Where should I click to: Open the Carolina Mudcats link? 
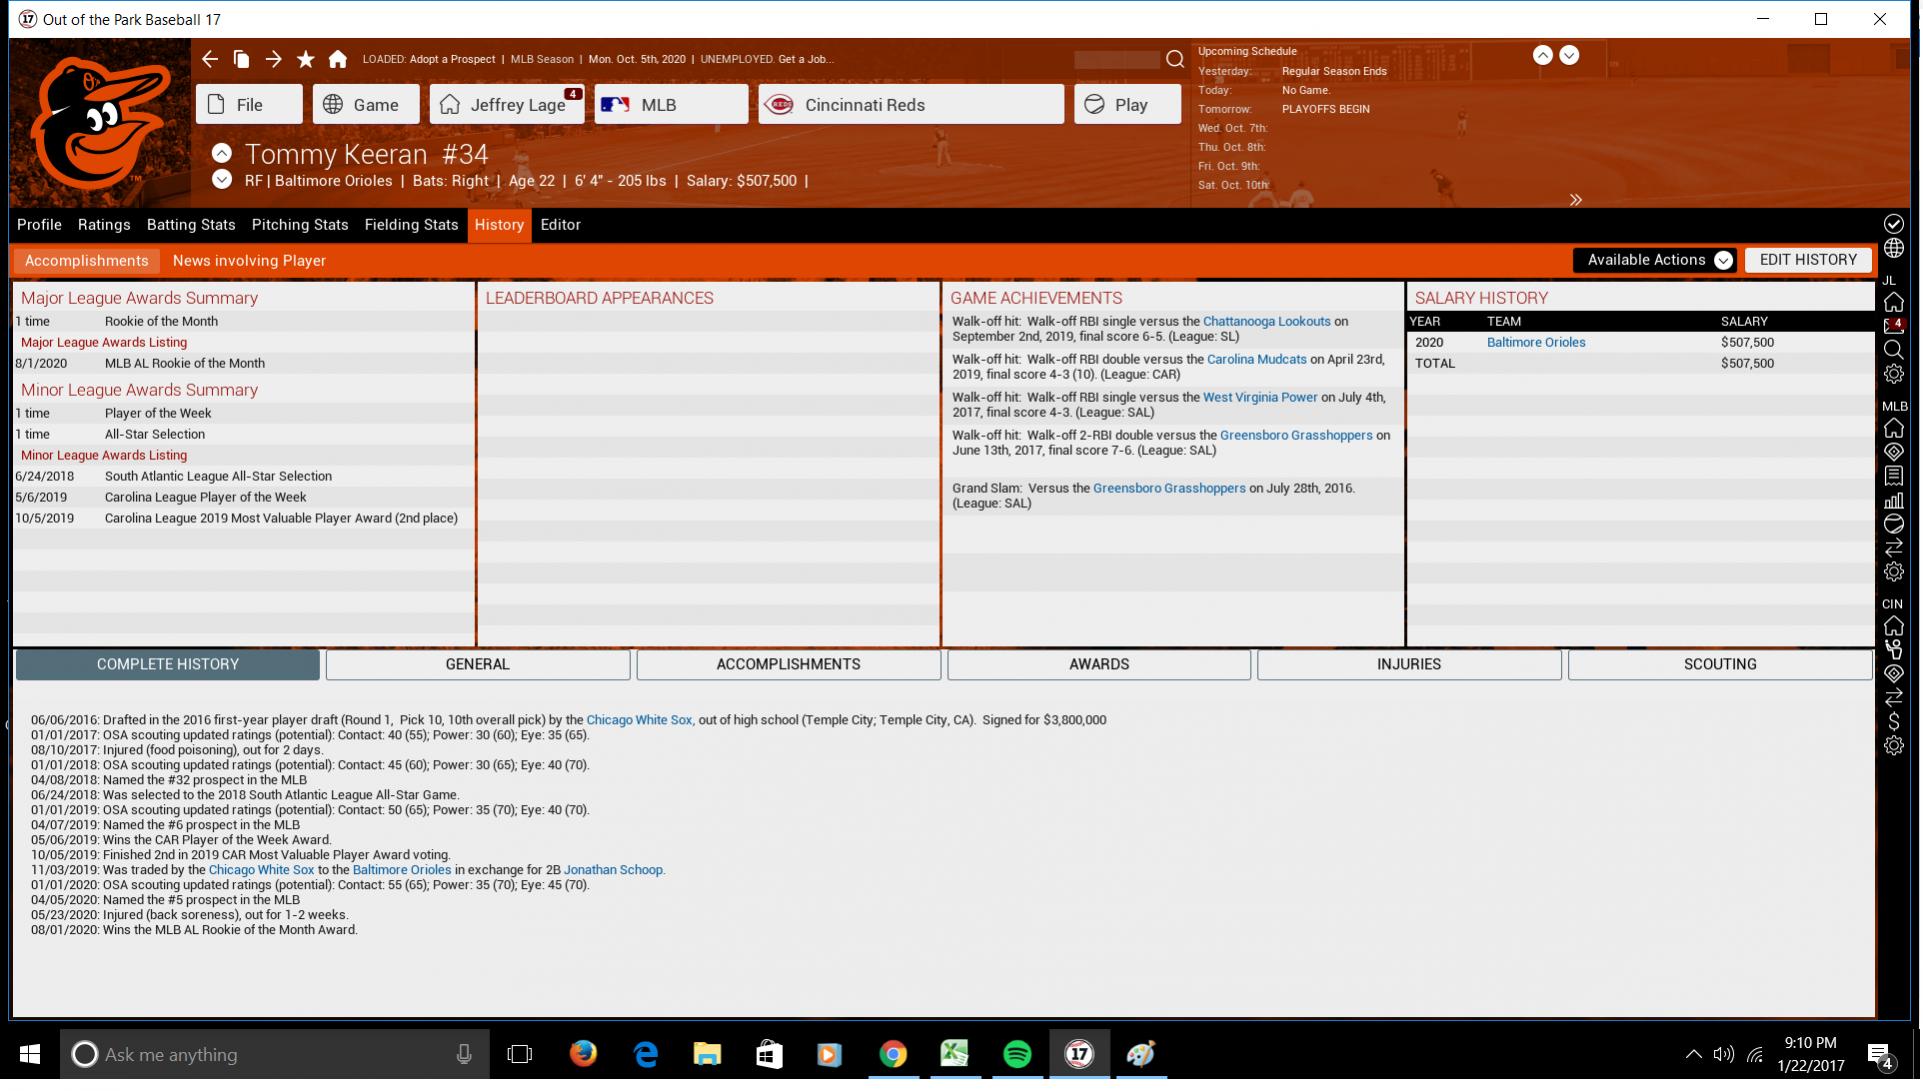pos(1256,360)
